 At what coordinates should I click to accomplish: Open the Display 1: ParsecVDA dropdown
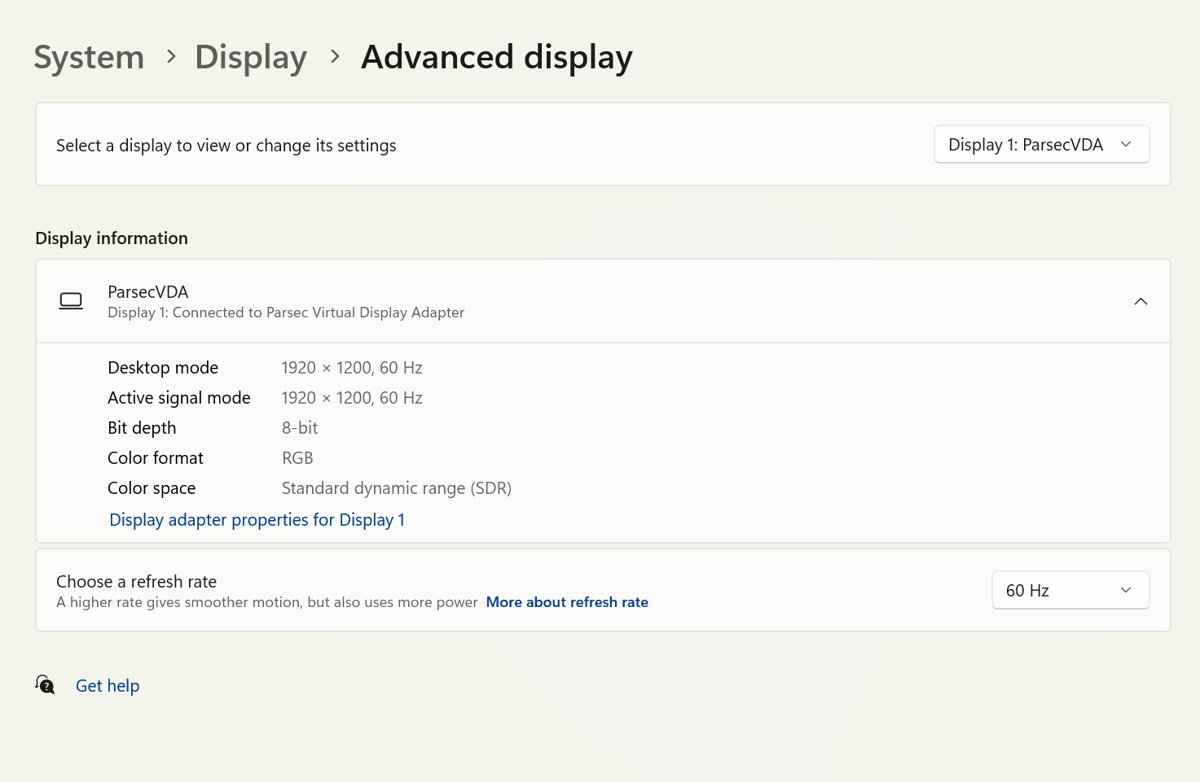(x=1042, y=144)
